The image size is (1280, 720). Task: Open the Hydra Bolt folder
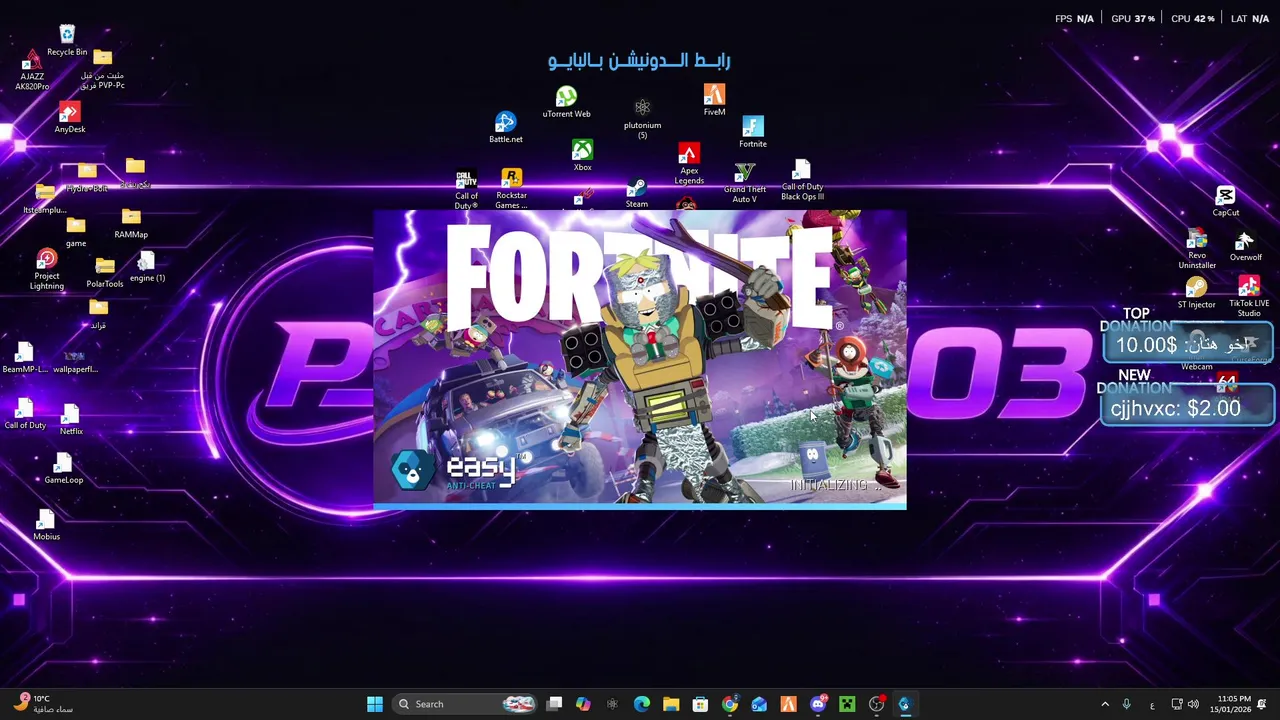(x=87, y=178)
